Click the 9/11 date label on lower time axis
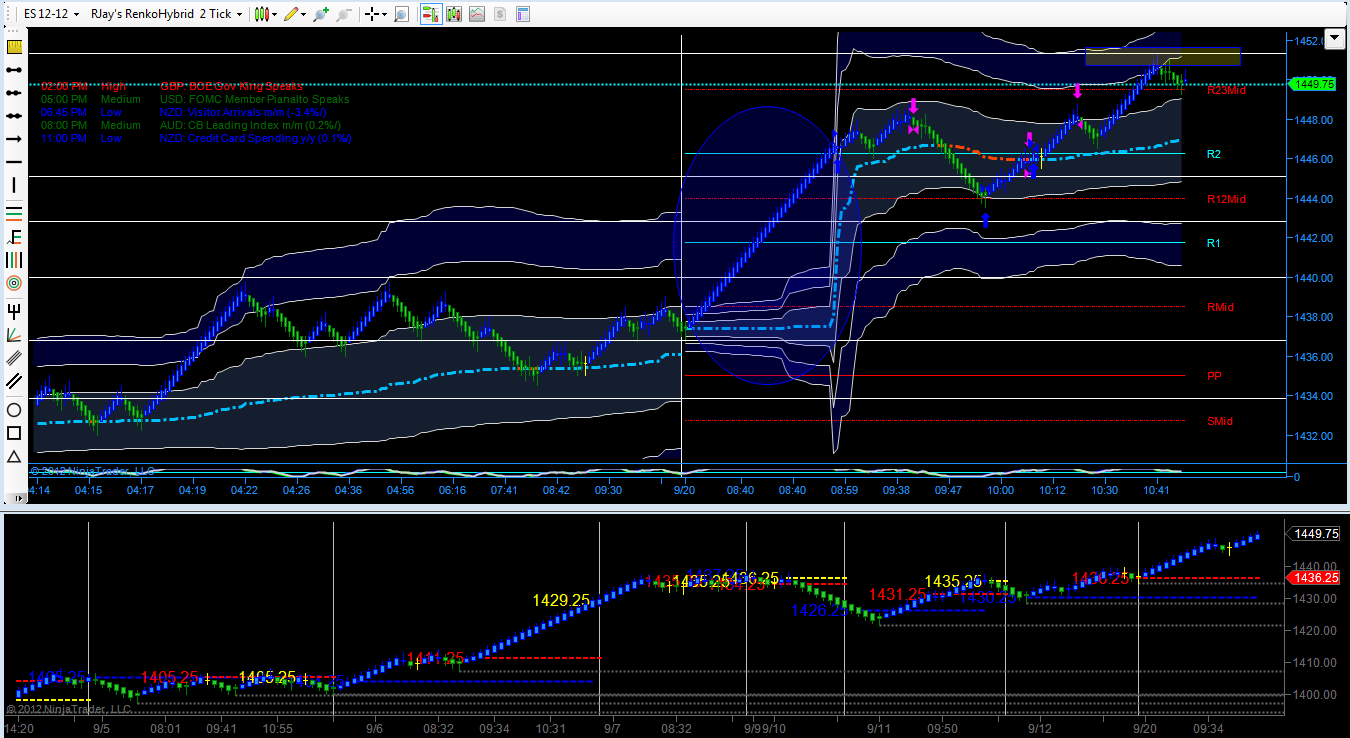 [879, 729]
